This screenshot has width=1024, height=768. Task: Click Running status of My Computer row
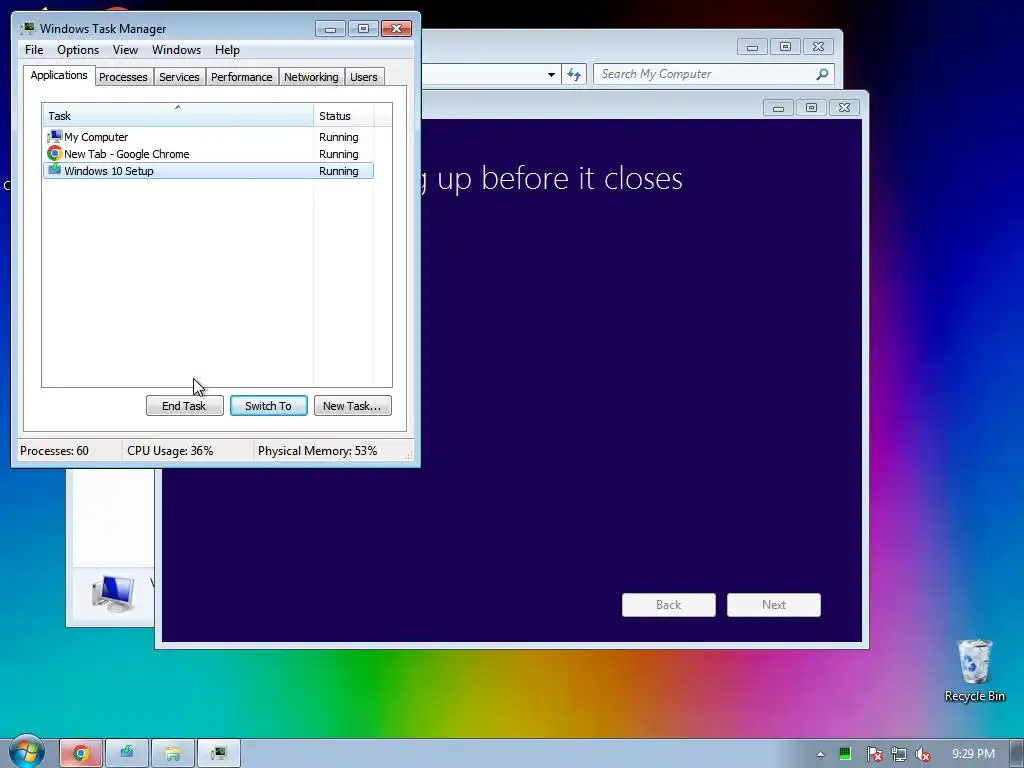pyautogui.click(x=338, y=137)
